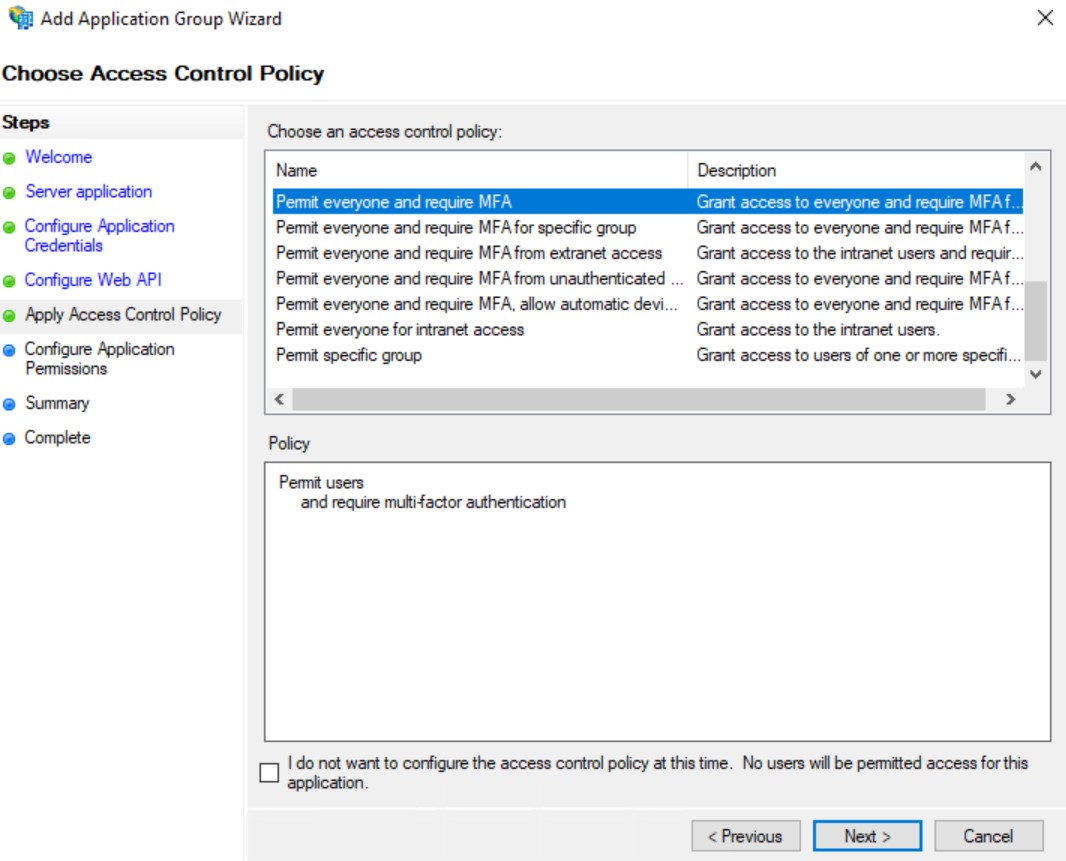1066x861 pixels.
Task: Select Permit everyone and require MFA policy
Action: [647, 202]
